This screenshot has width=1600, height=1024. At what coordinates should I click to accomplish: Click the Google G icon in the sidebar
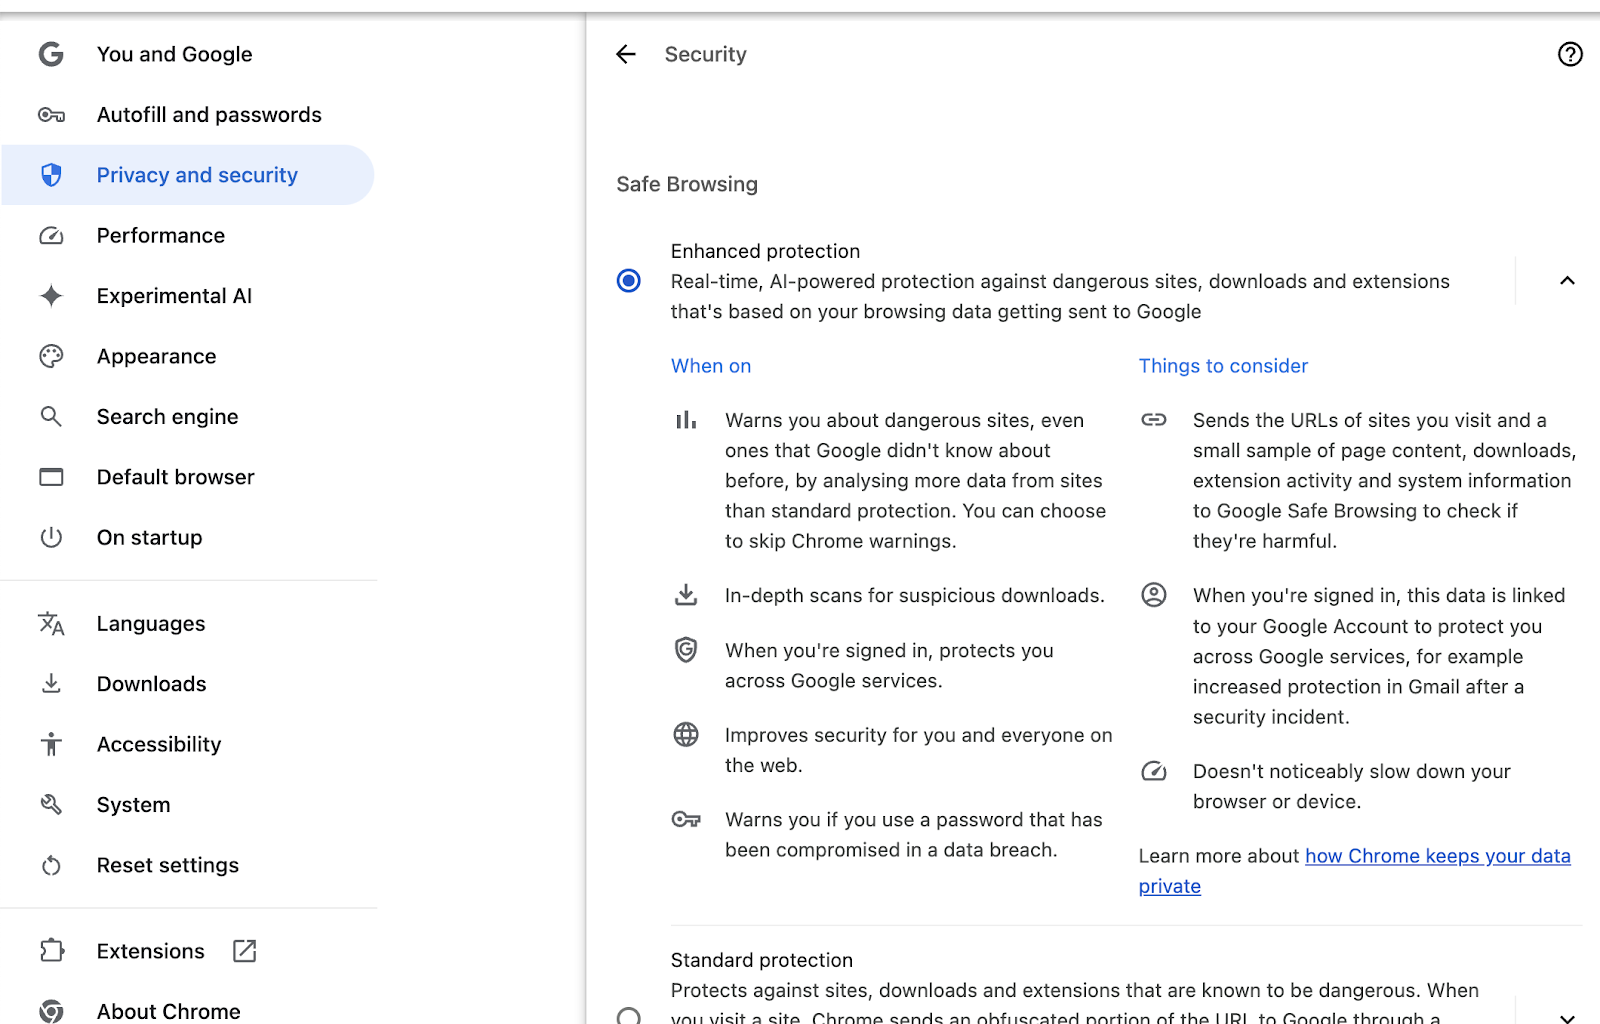(x=51, y=54)
